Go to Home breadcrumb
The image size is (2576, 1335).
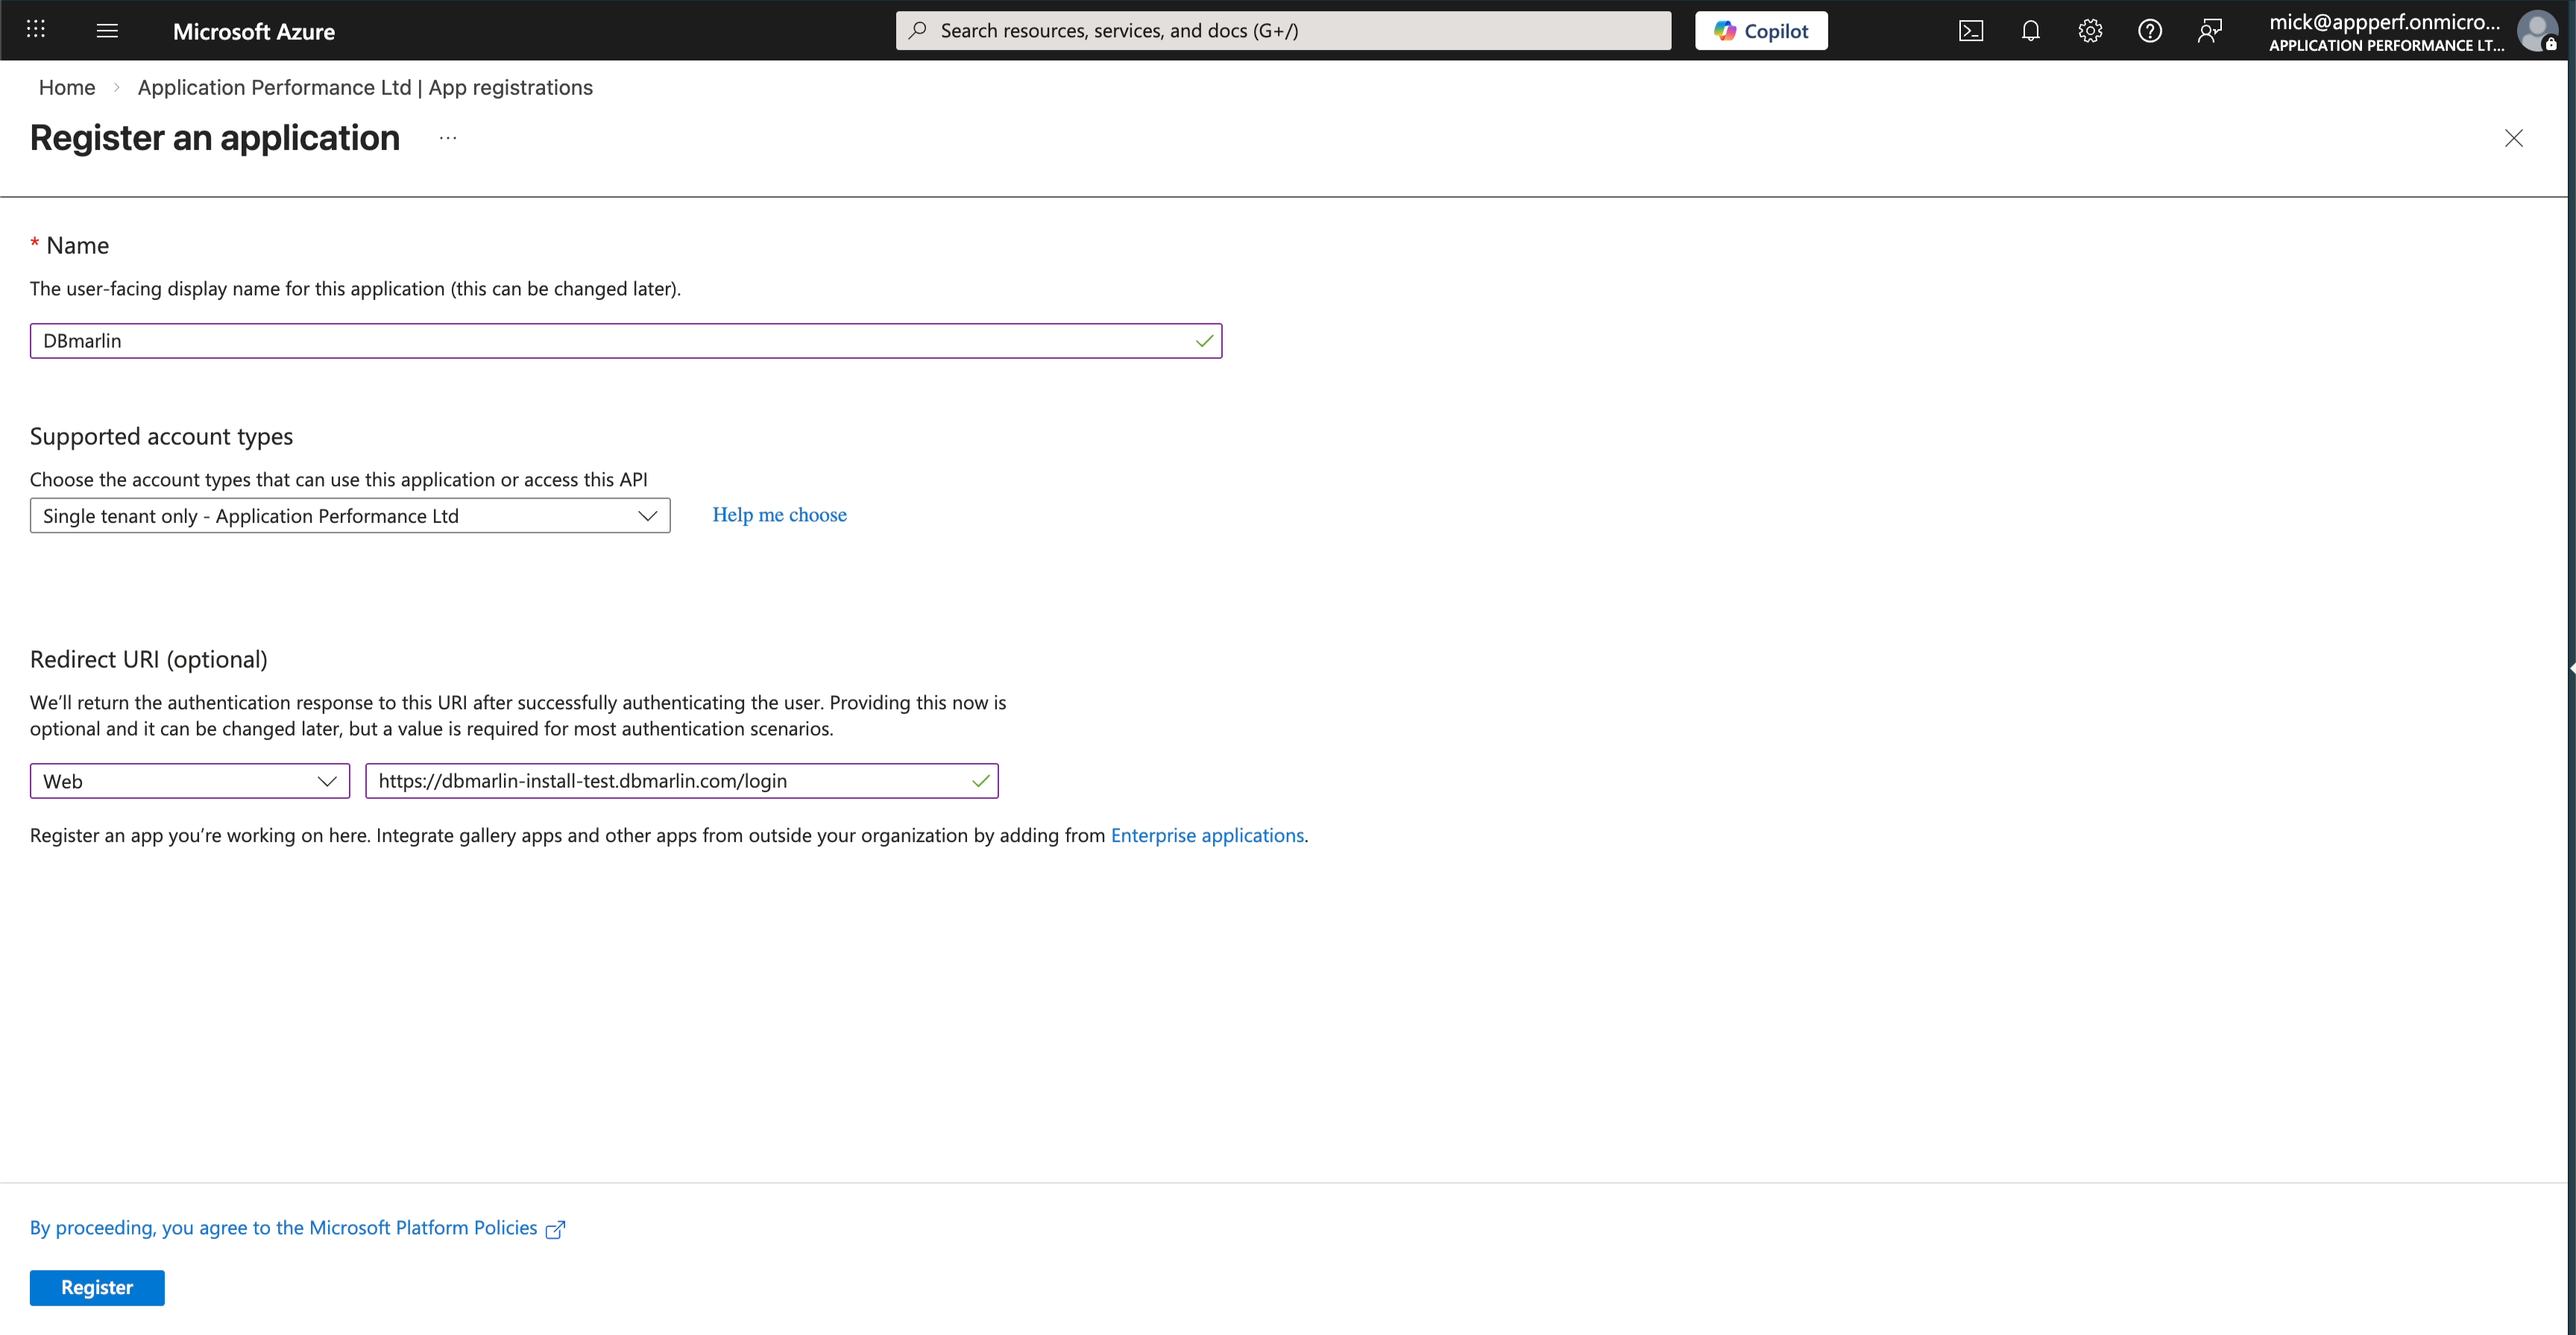[67, 87]
